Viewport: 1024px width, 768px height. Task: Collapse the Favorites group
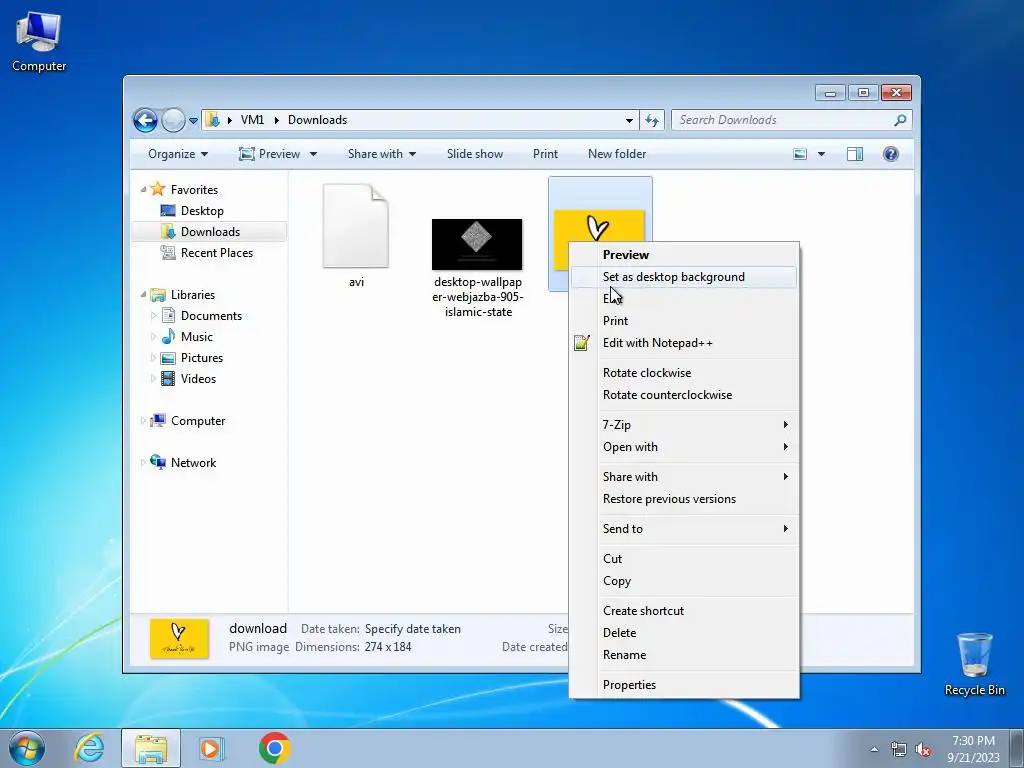[143, 189]
